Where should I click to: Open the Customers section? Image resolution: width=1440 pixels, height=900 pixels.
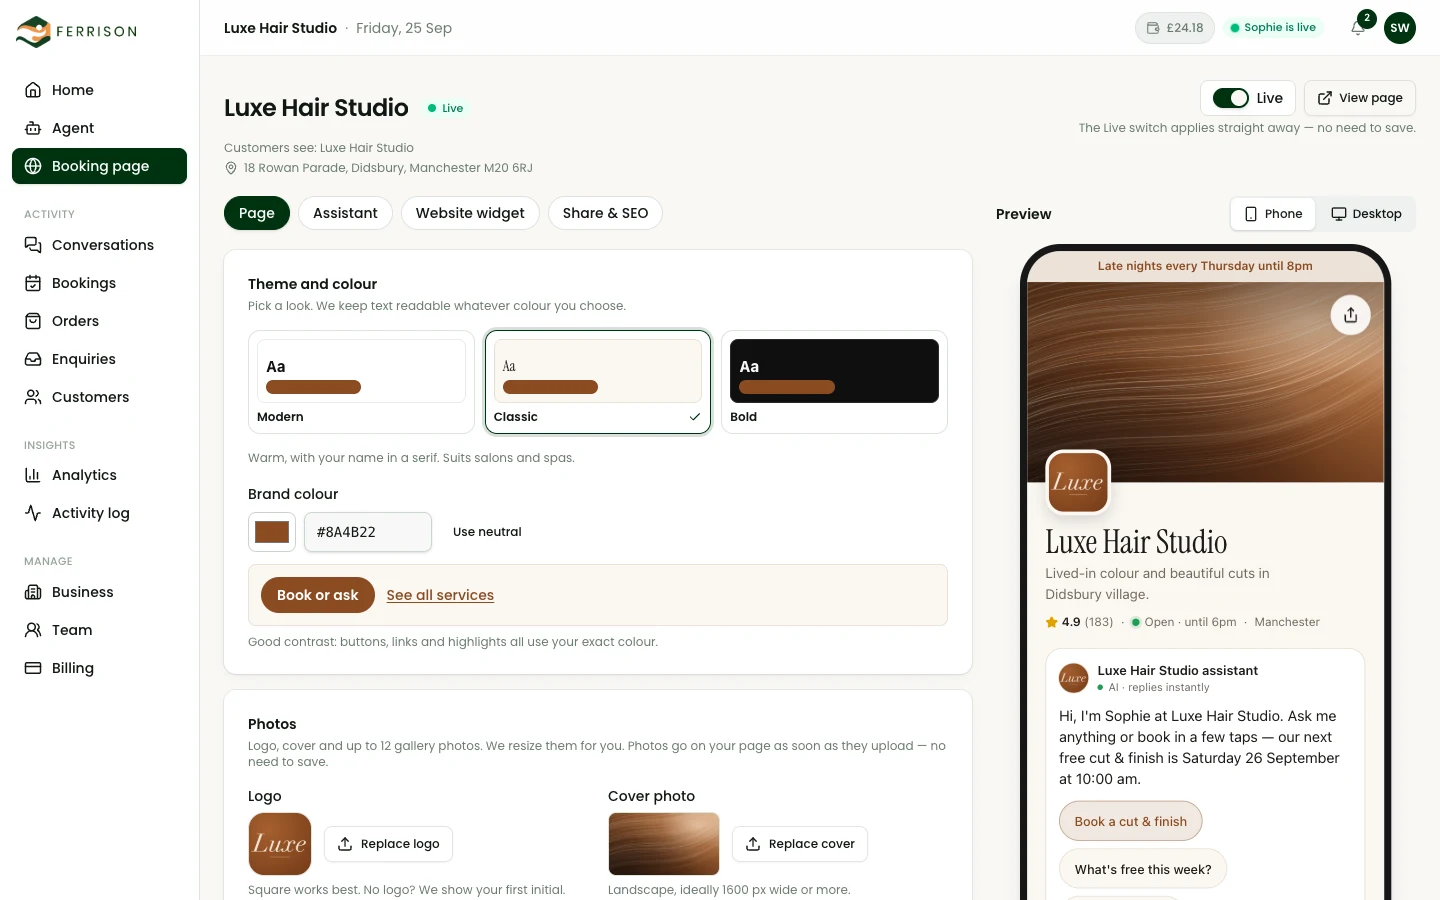(100, 397)
